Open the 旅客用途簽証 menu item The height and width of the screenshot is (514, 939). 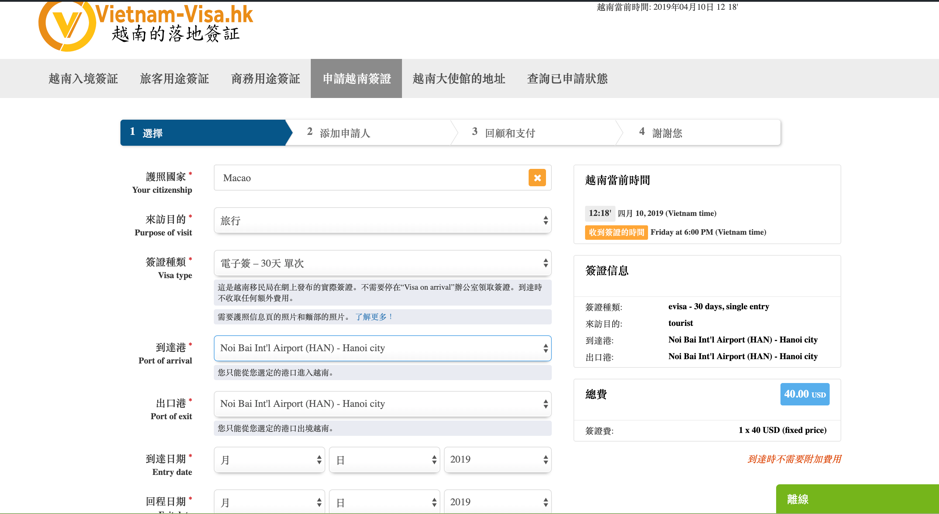[x=174, y=79]
